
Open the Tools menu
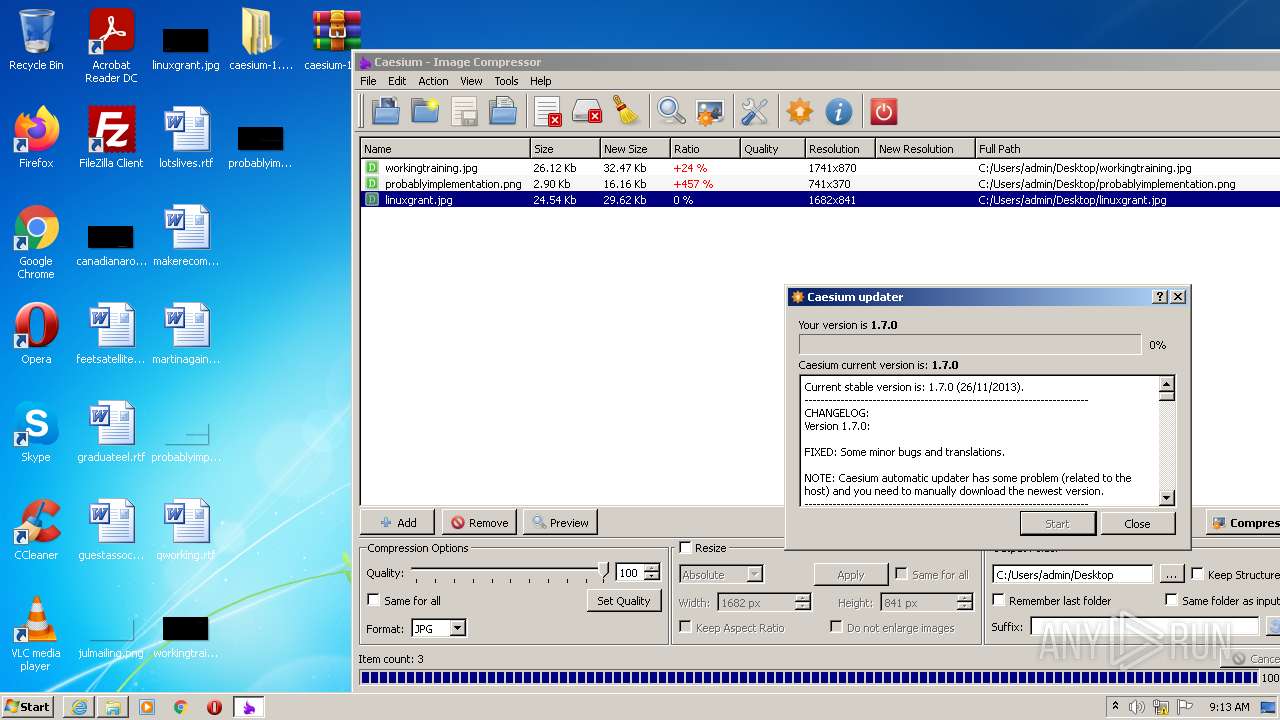[x=506, y=81]
